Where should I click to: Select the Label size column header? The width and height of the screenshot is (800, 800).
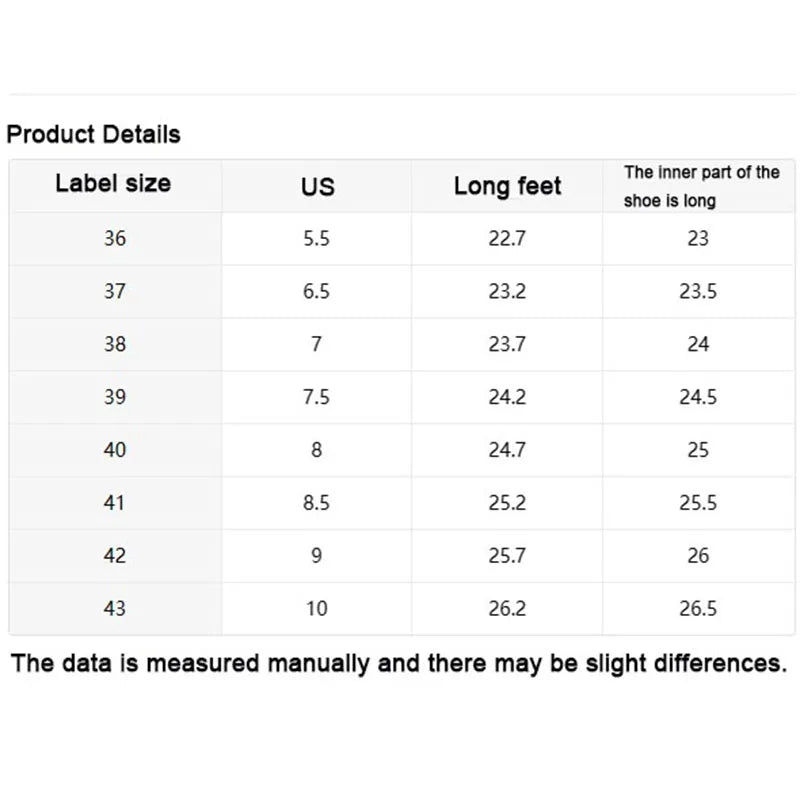click(113, 183)
